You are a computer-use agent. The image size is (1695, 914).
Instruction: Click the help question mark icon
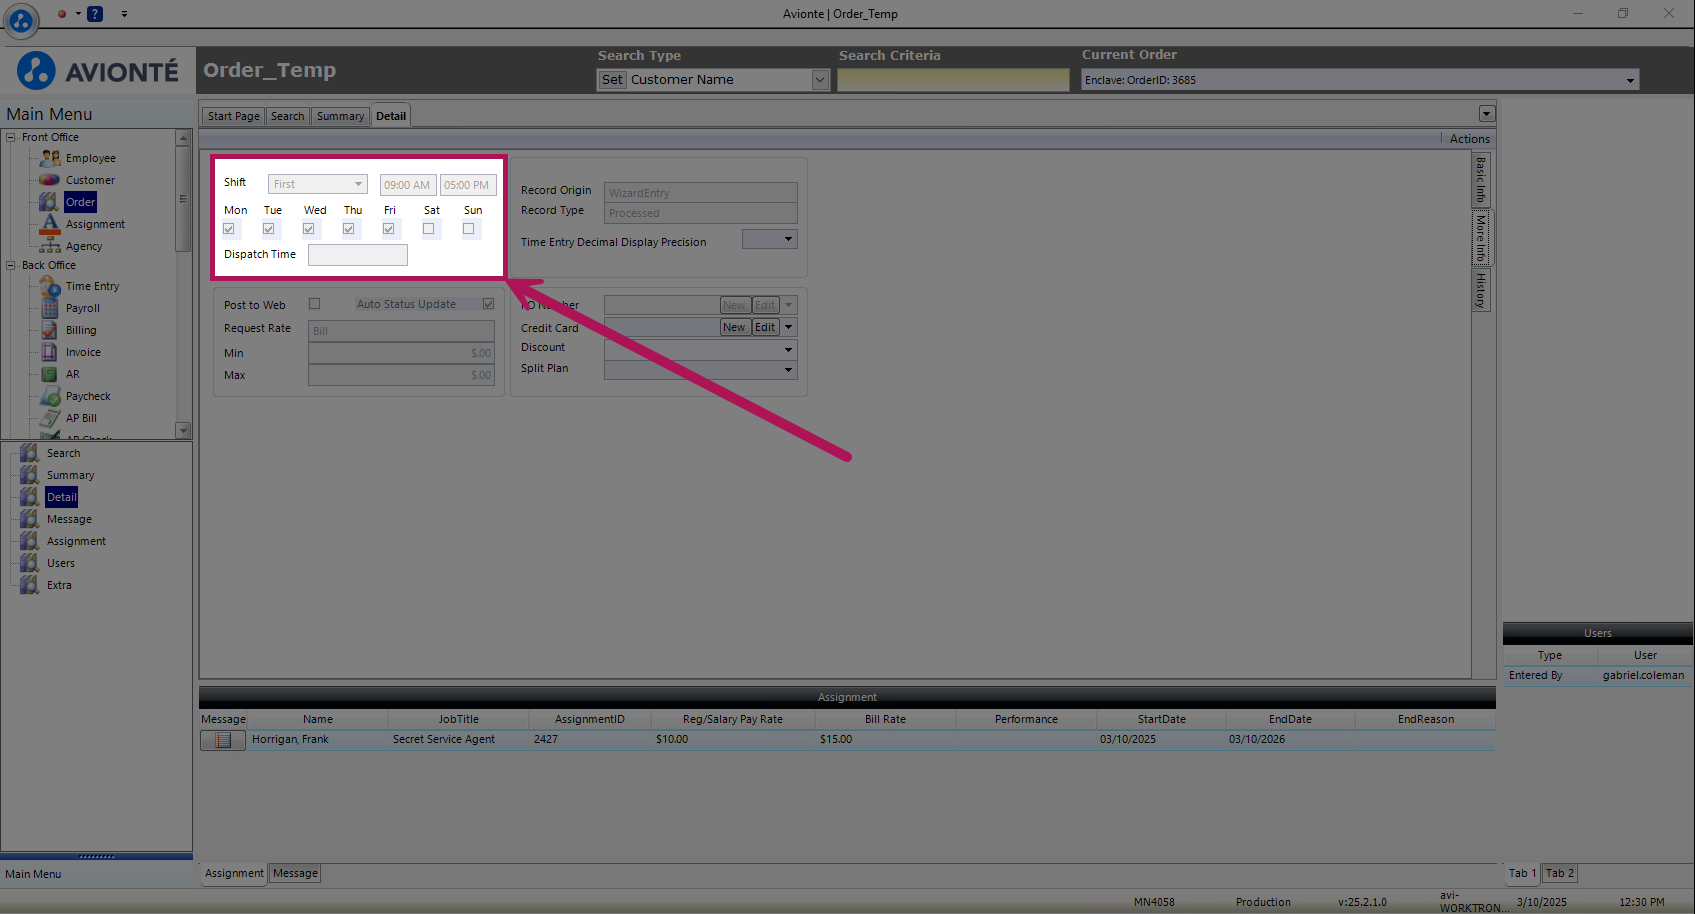[x=95, y=14]
